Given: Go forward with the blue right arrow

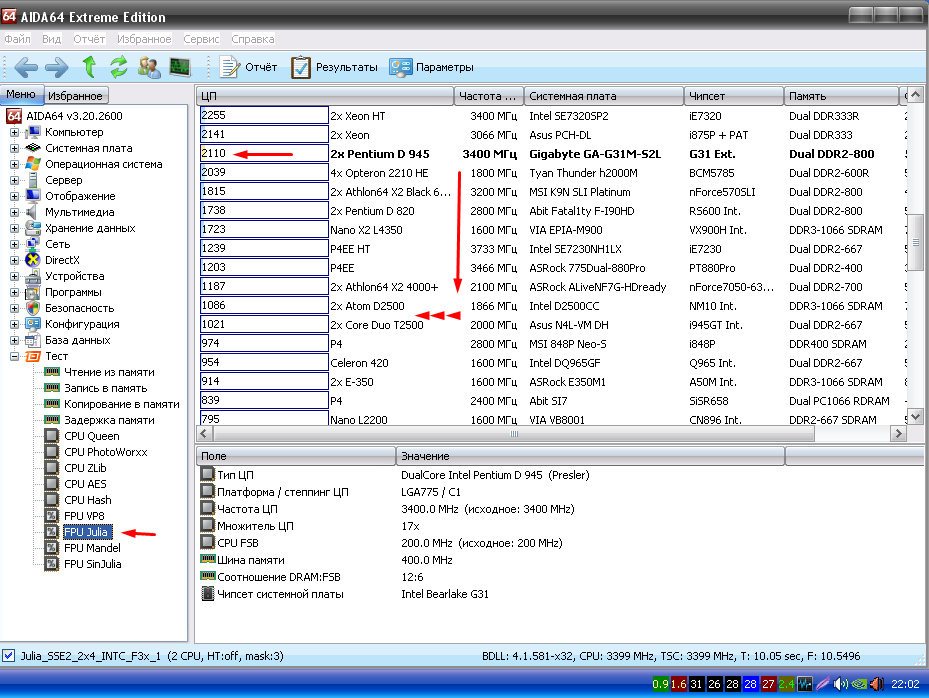Looking at the screenshot, I should click(57, 67).
